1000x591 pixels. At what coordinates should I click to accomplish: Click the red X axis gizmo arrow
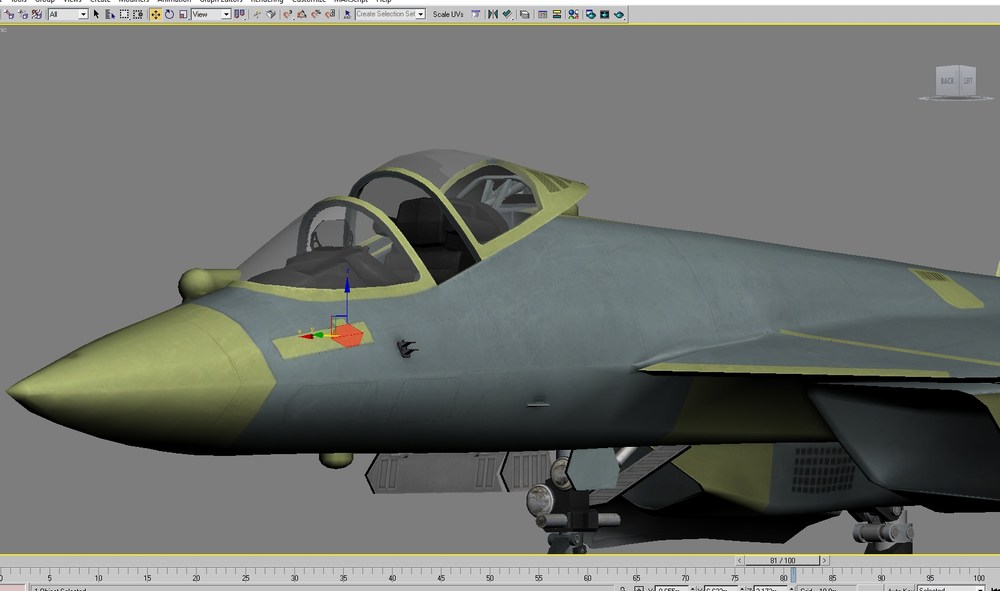point(305,335)
